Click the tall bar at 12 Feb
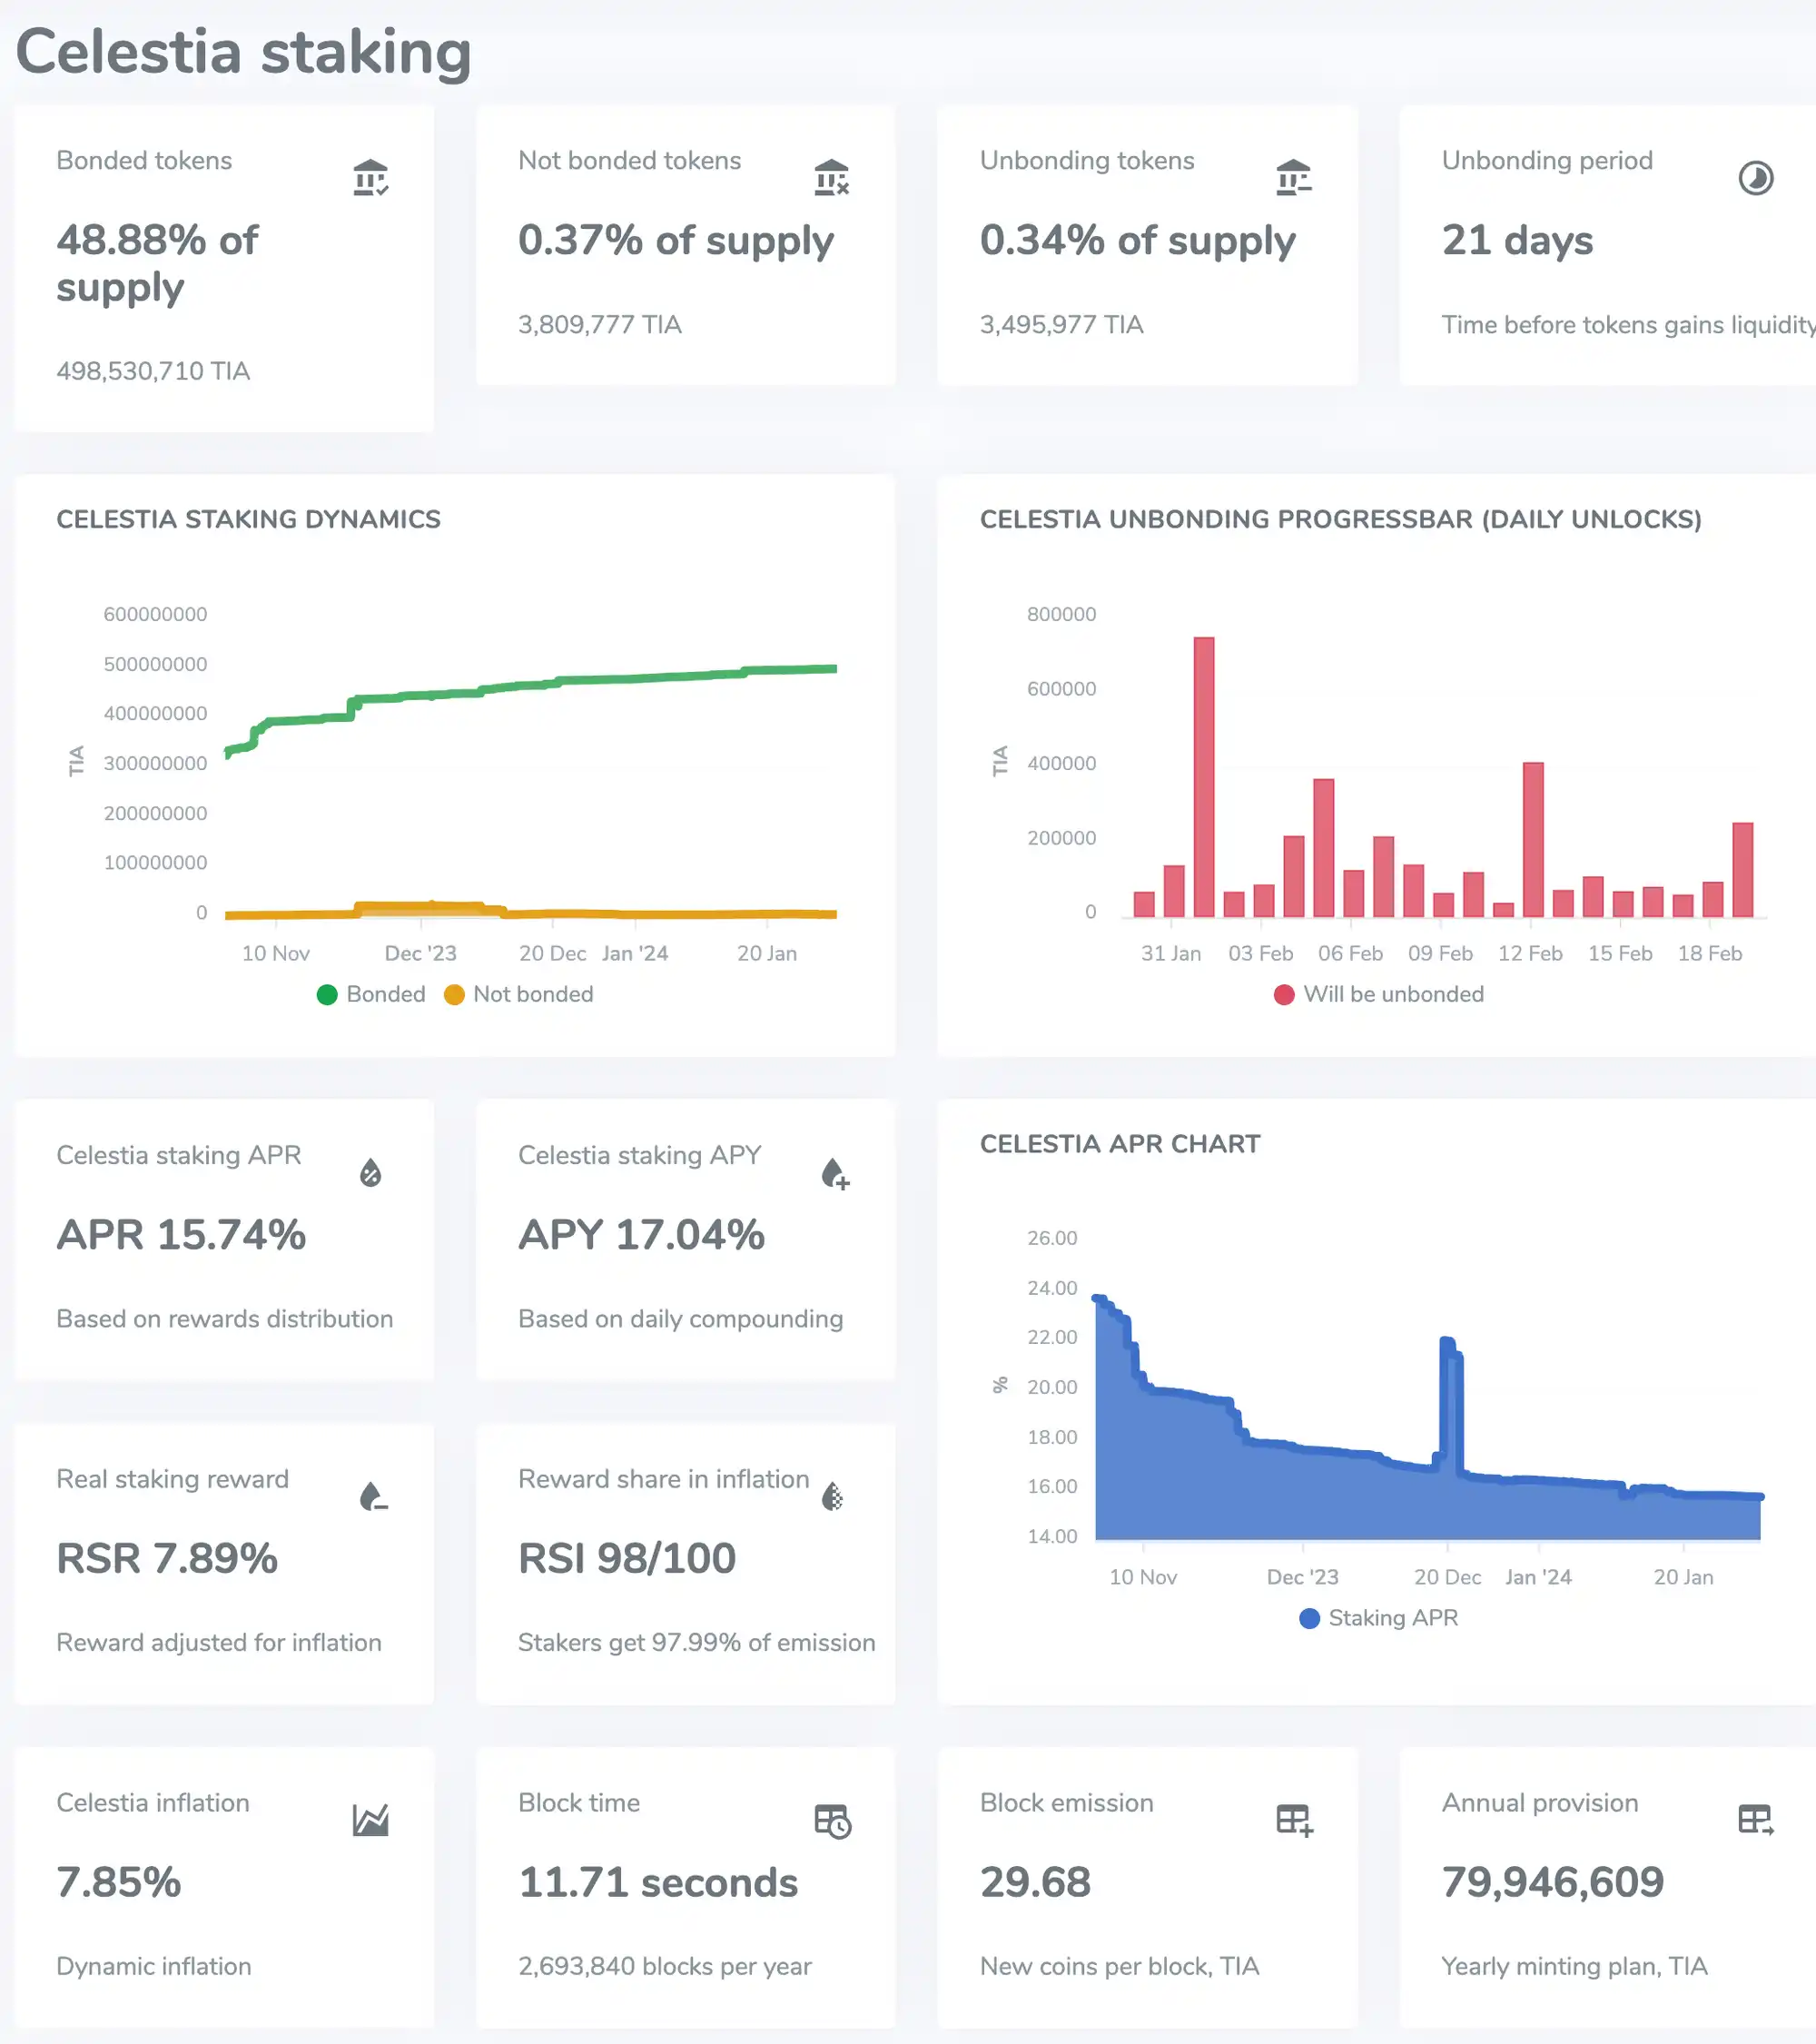Image resolution: width=1816 pixels, height=2044 pixels. 1533,839
